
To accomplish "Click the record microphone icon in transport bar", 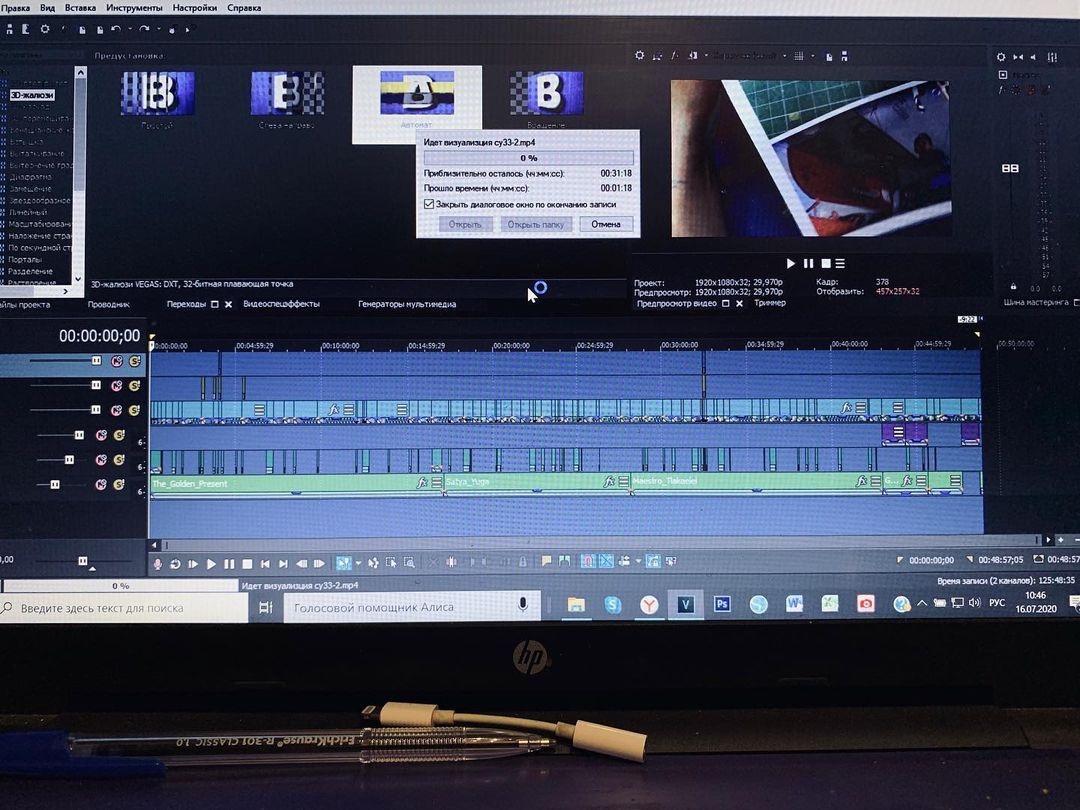I will [x=157, y=563].
